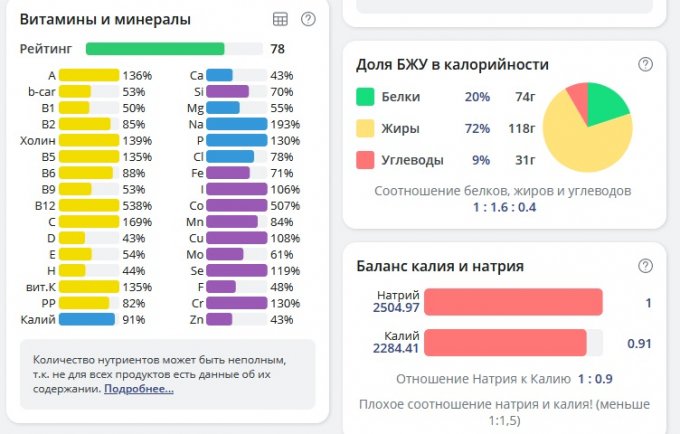
Task: Click the B12 vitamin bar showing 538%
Action: (88, 205)
